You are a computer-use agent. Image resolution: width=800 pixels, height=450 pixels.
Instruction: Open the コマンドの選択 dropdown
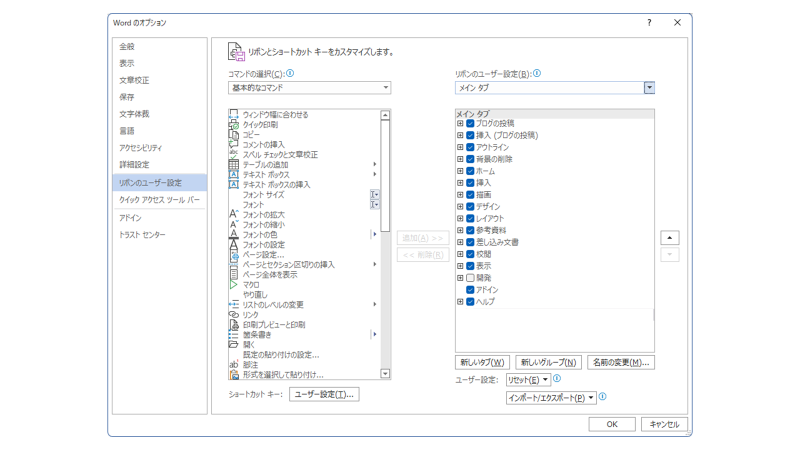click(309, 88)
